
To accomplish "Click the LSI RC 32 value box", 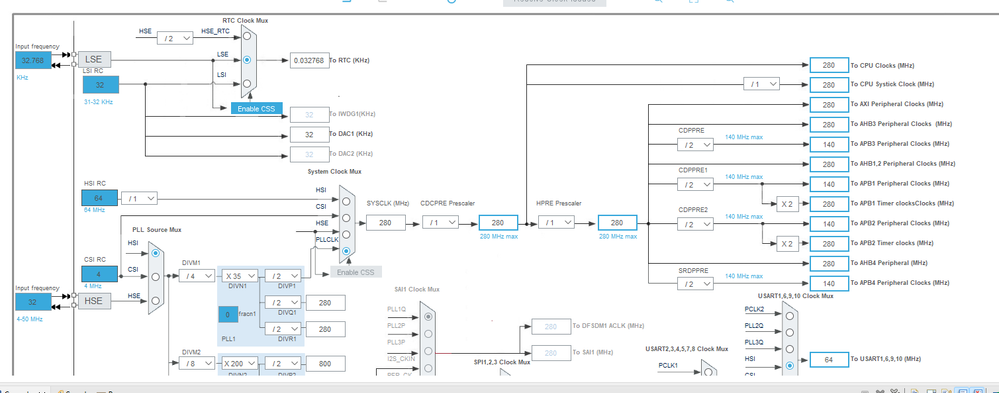I will click(101, 85).
